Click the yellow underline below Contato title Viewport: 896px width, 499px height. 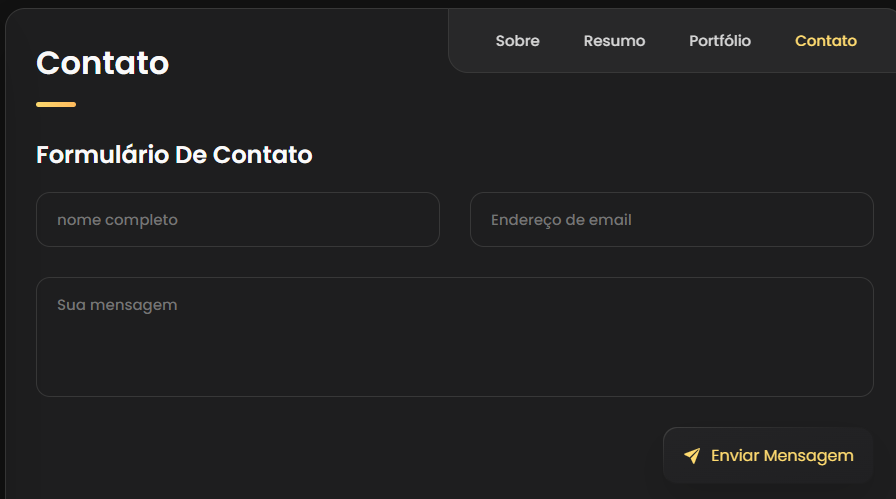(56, 104)
